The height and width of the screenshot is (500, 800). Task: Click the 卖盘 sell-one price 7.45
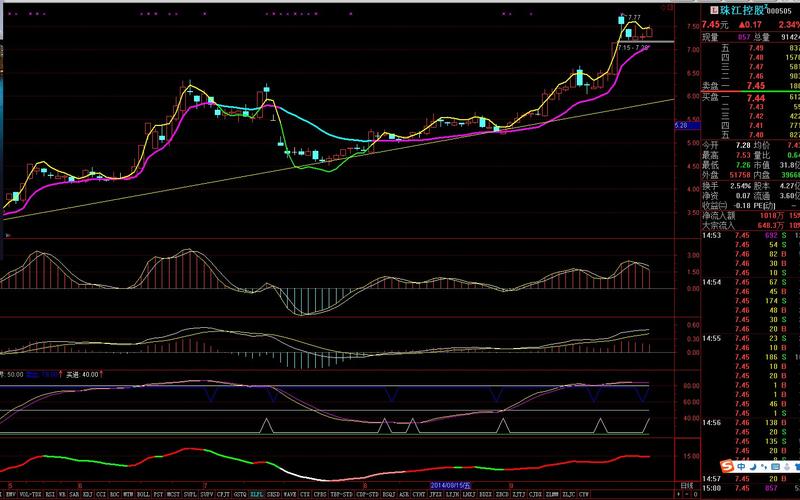click(x=756, y=87)
